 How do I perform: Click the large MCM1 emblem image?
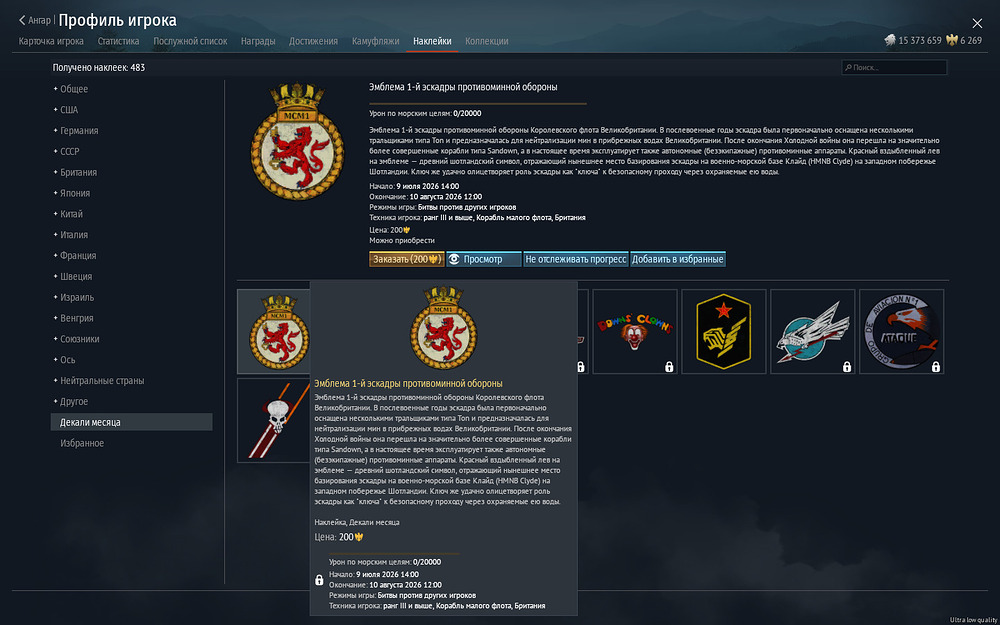tap(297, 141)
